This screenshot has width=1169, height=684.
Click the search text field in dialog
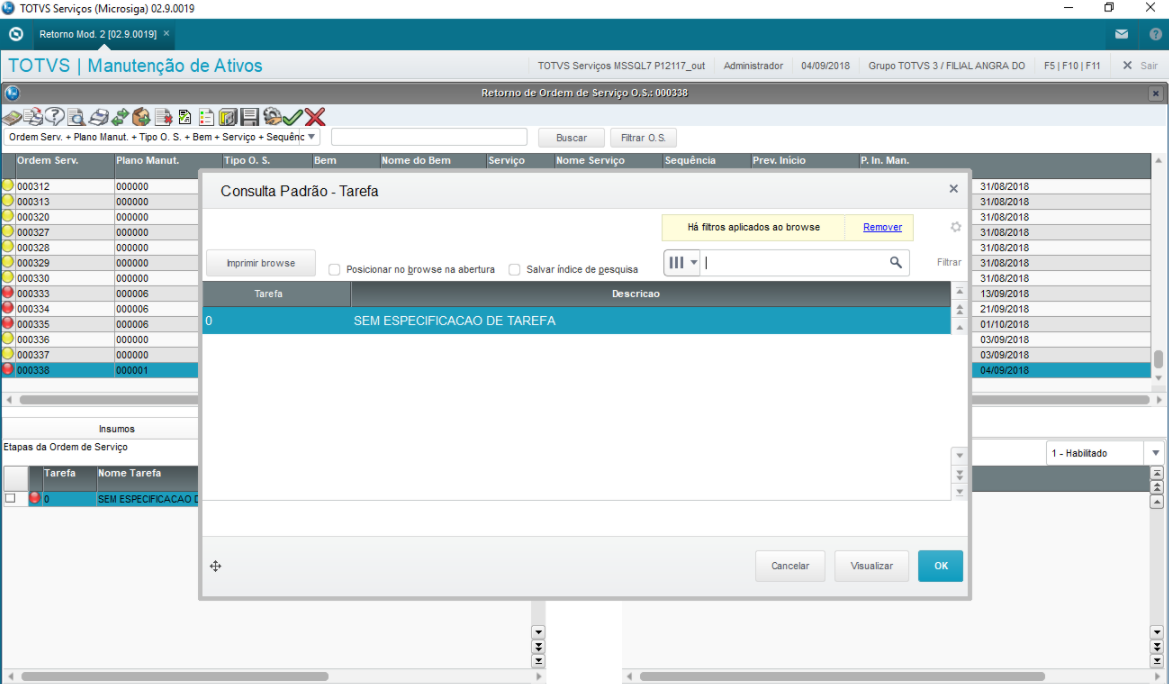(794, 263)
